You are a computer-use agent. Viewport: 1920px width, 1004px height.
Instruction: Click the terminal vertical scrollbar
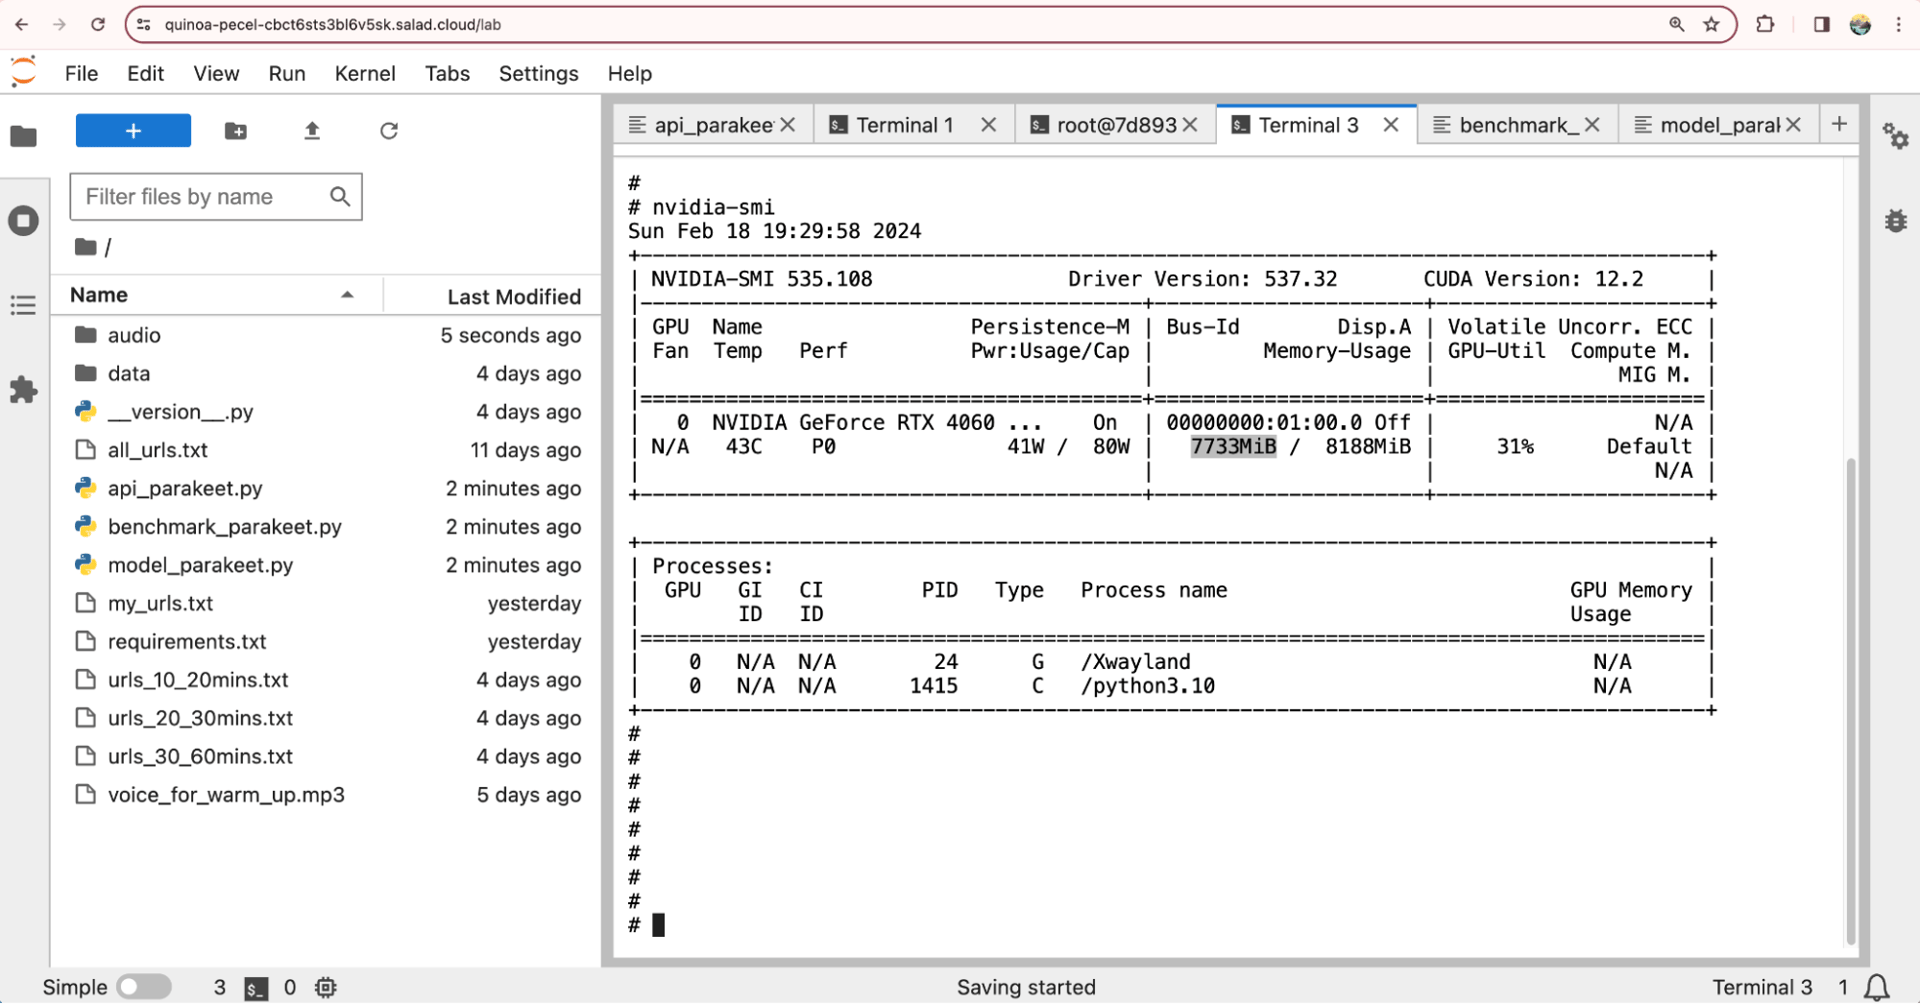coord(1851,700)
